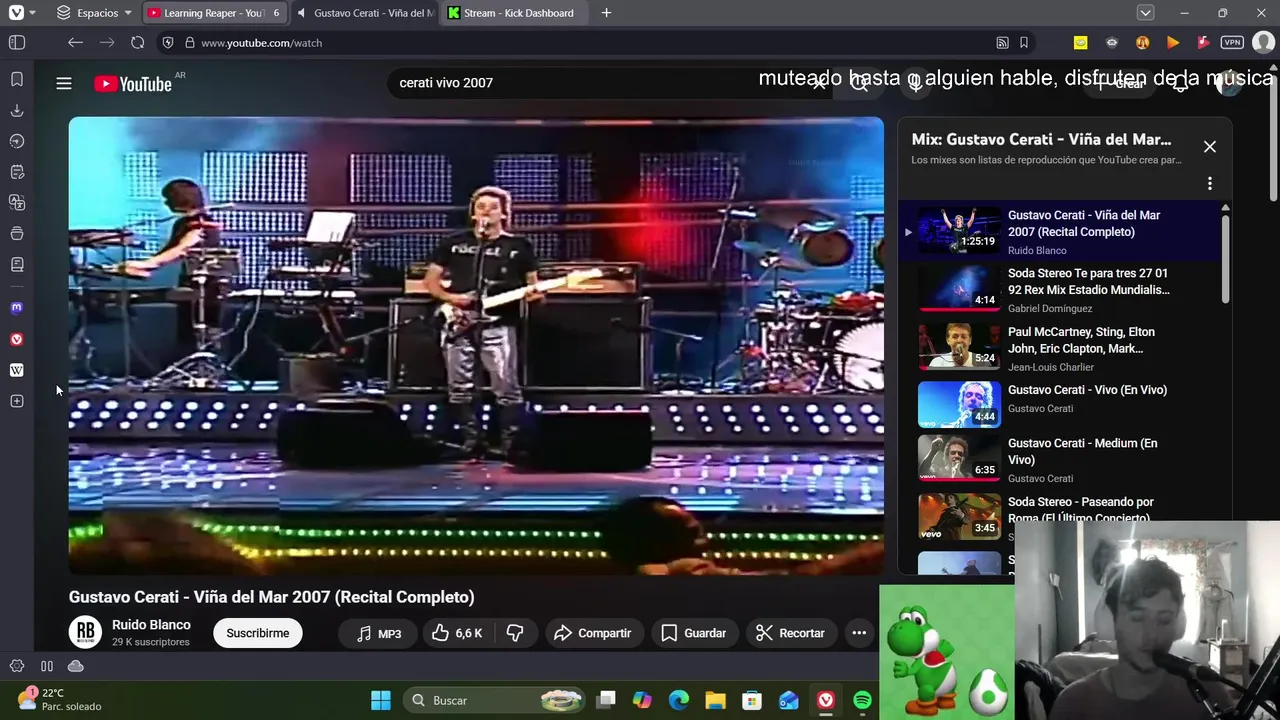
Task: Open Wikipedia web panel in sidebar
Action: pos(17,370)
